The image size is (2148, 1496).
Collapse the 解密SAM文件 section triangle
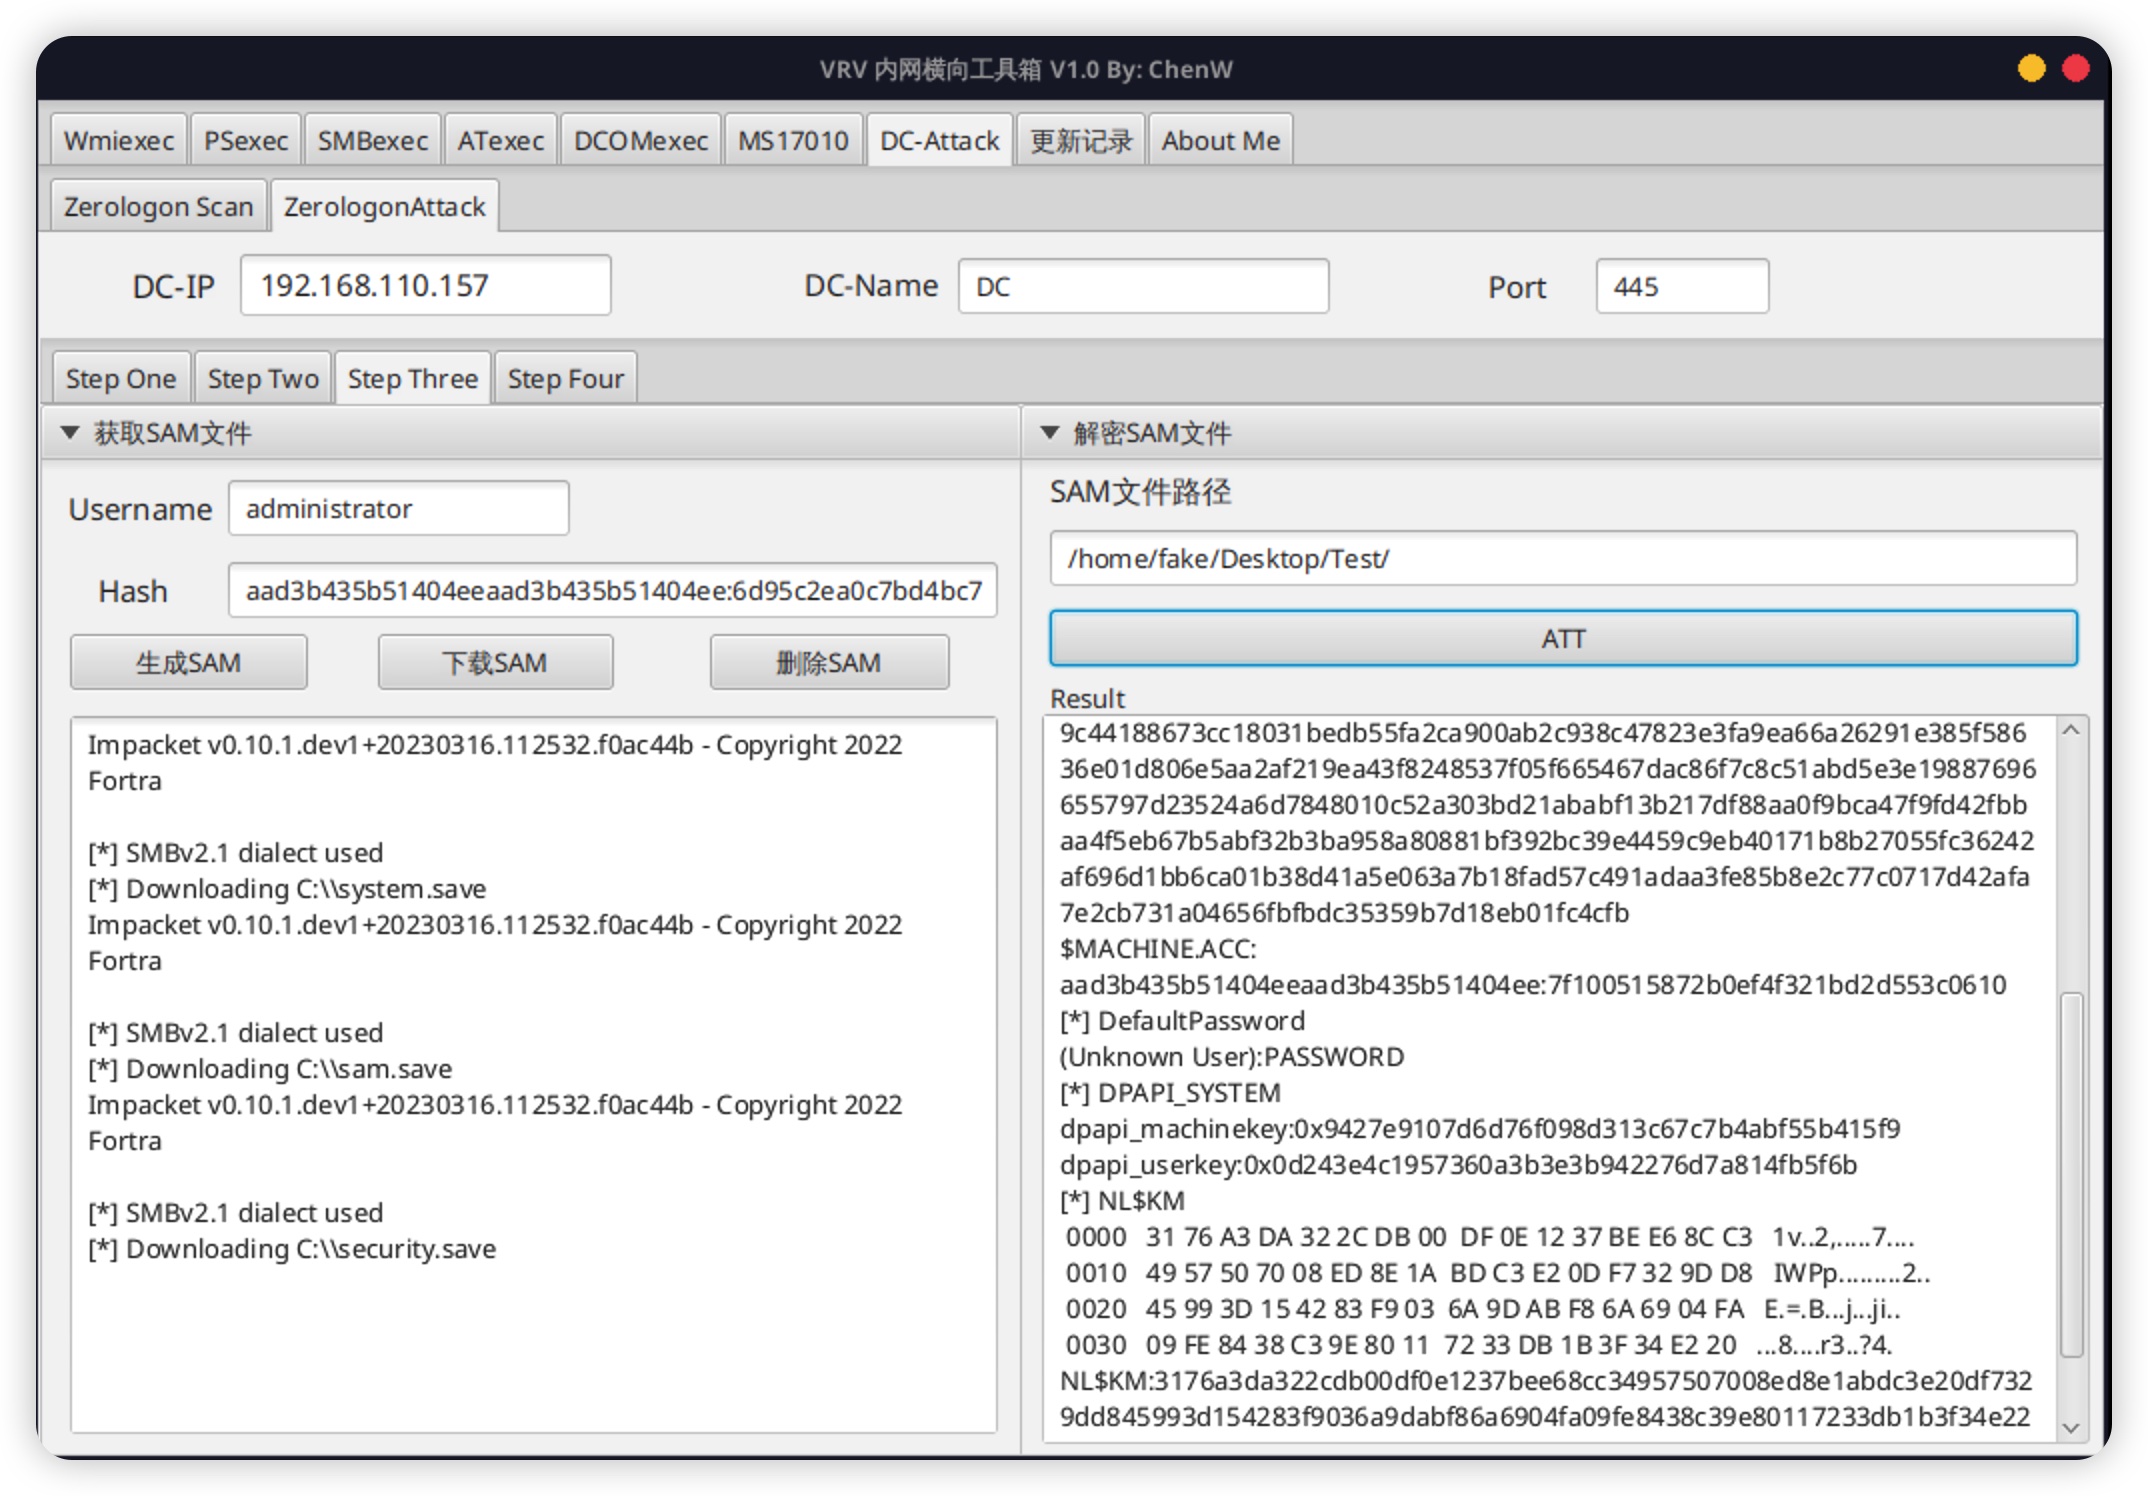click(x=1049, y=432)
